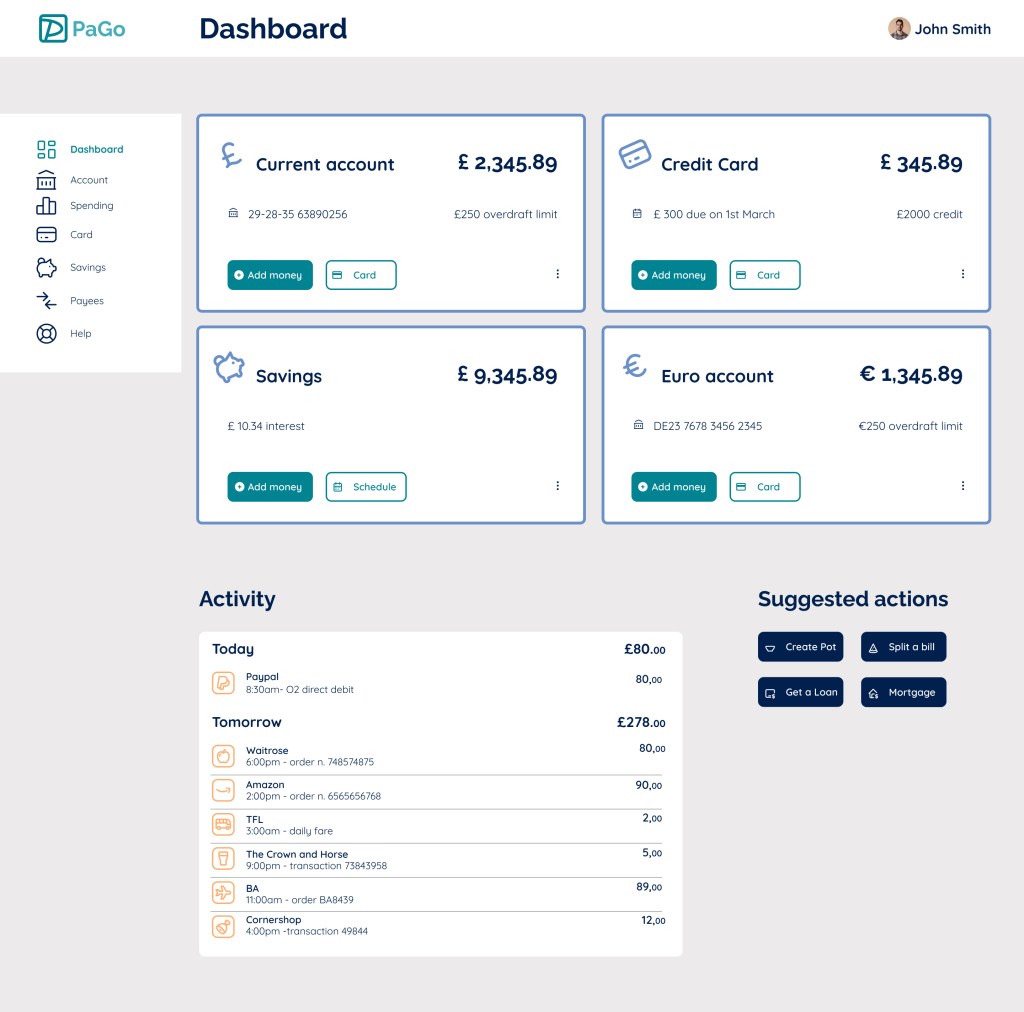Click the PaGo logo
1024x1012 pixels.
pyautogui.click(x=80, y=28)
